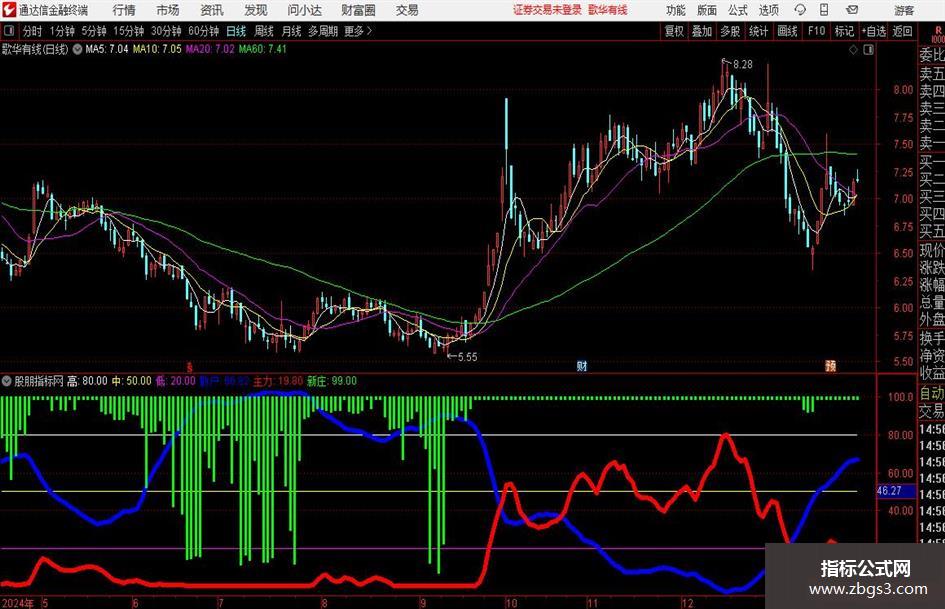Click the 新庄: 99.00 indicator value
Viewport: 945px width, 609px height.
pyautogui.click(x=331, y=381)
